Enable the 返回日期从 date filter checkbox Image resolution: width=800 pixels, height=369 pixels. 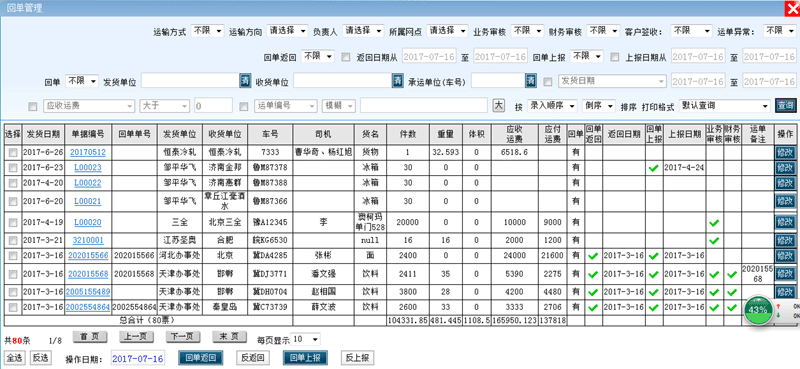pyautogui.click(x=346, y=57)
